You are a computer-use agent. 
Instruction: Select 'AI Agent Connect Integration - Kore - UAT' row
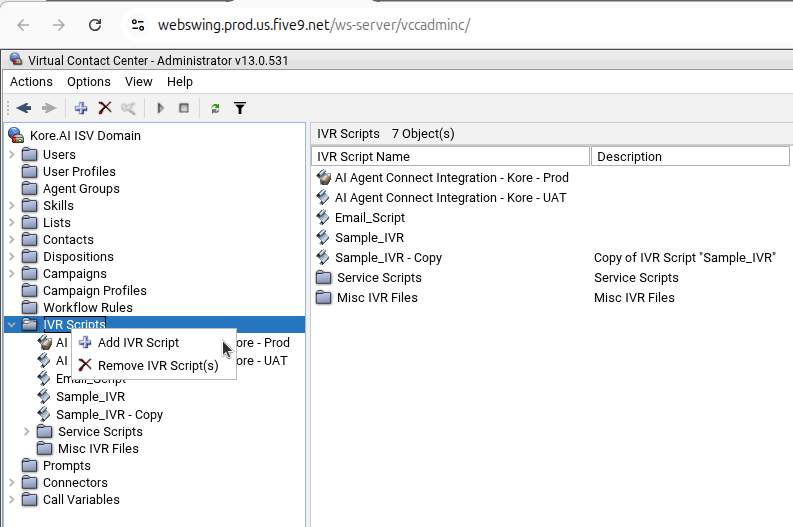coord(451,197)
